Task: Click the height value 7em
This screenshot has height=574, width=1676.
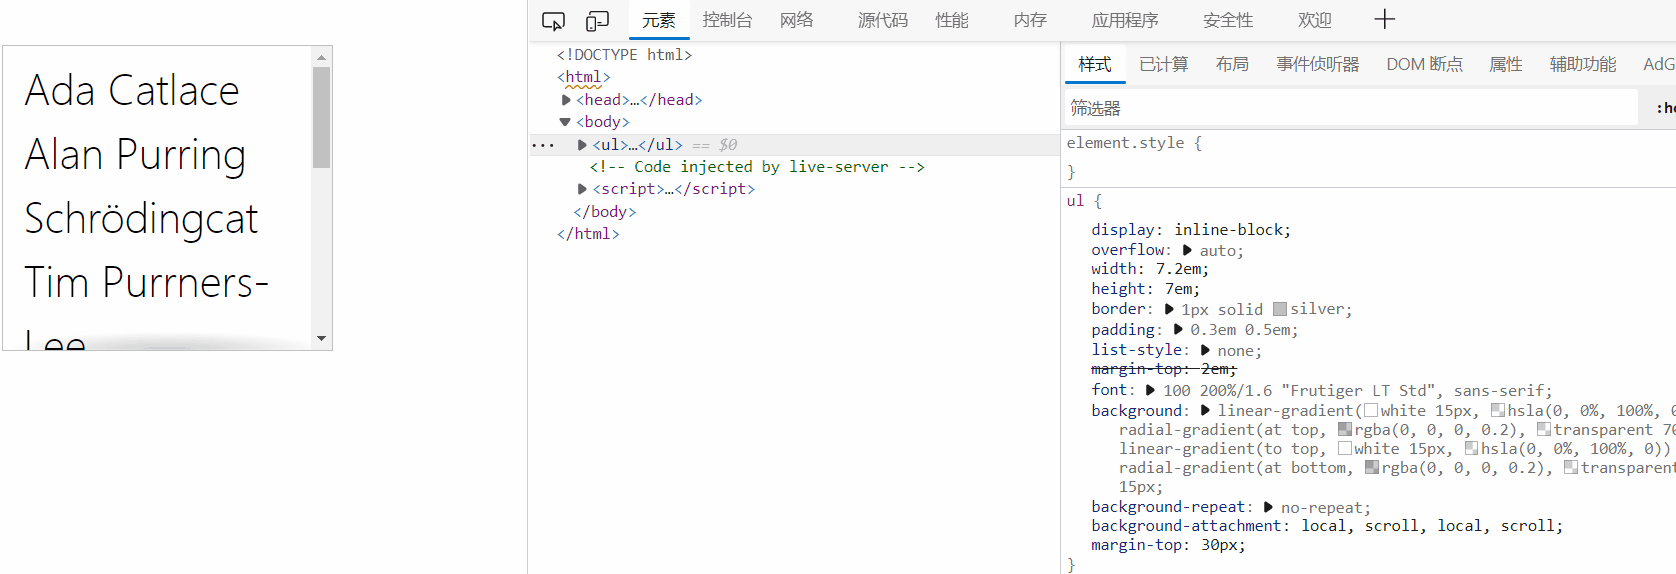Action: click(x=1178, y=289)
